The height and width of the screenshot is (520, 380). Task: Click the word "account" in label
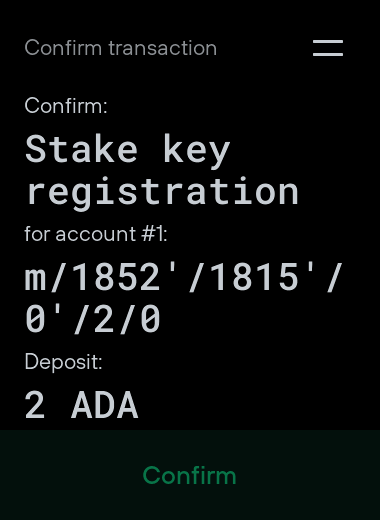coord(96,234)
